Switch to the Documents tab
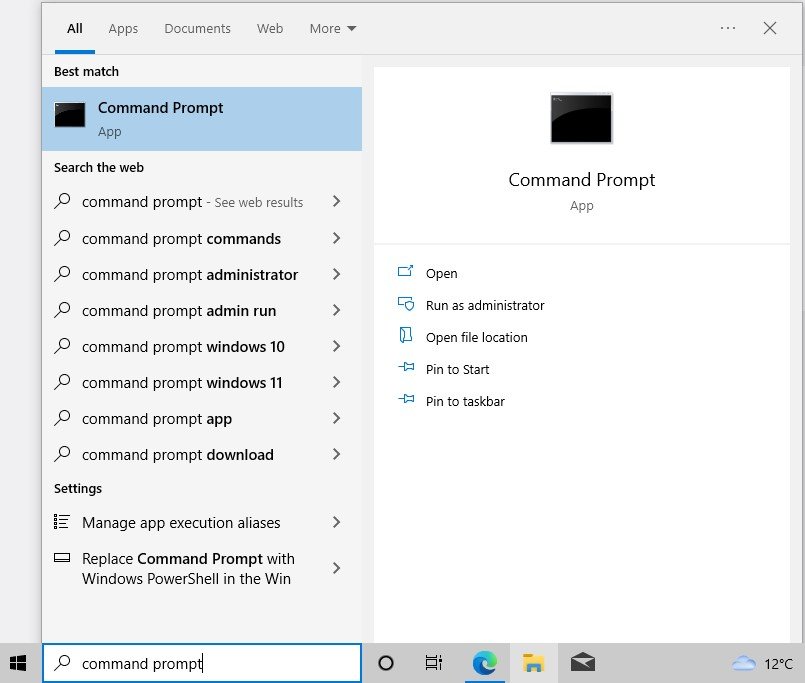The image size is (805, 683). [197, 29]
